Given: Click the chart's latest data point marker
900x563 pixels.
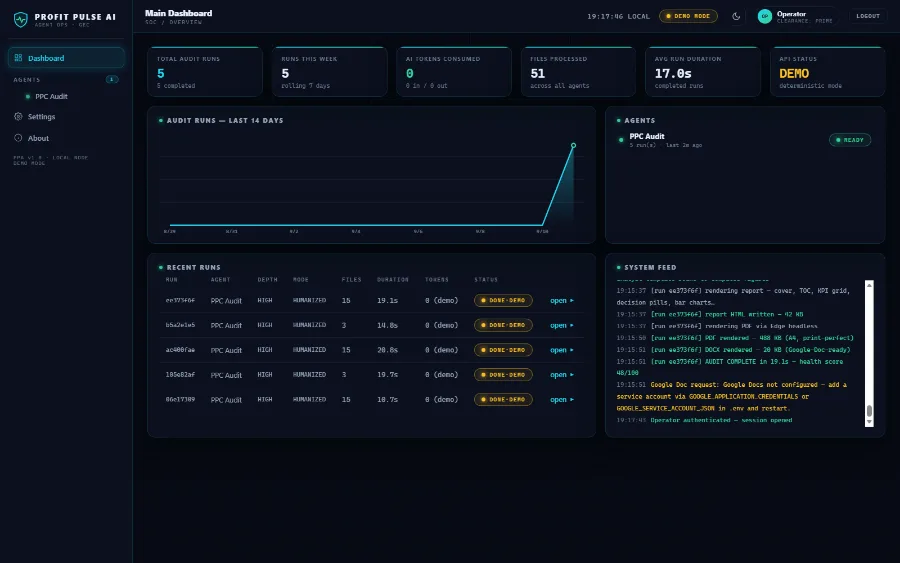Looking at the screenshot, I should pyautogui.click(x=573, y=146).
